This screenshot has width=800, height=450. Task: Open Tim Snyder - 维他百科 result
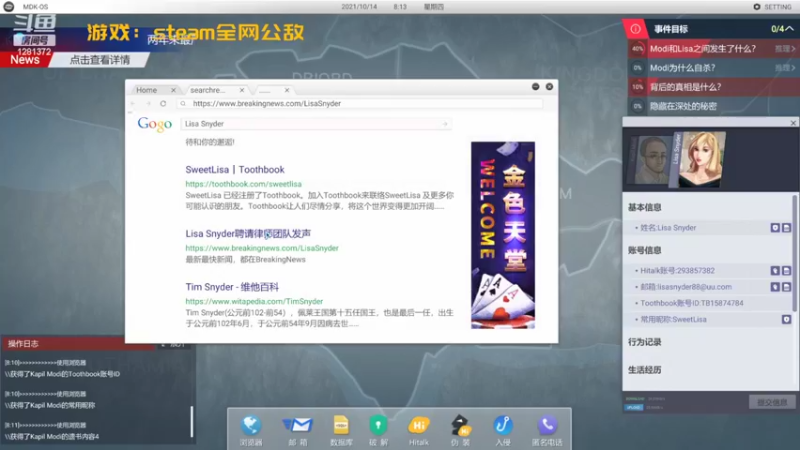pos(232,287)
